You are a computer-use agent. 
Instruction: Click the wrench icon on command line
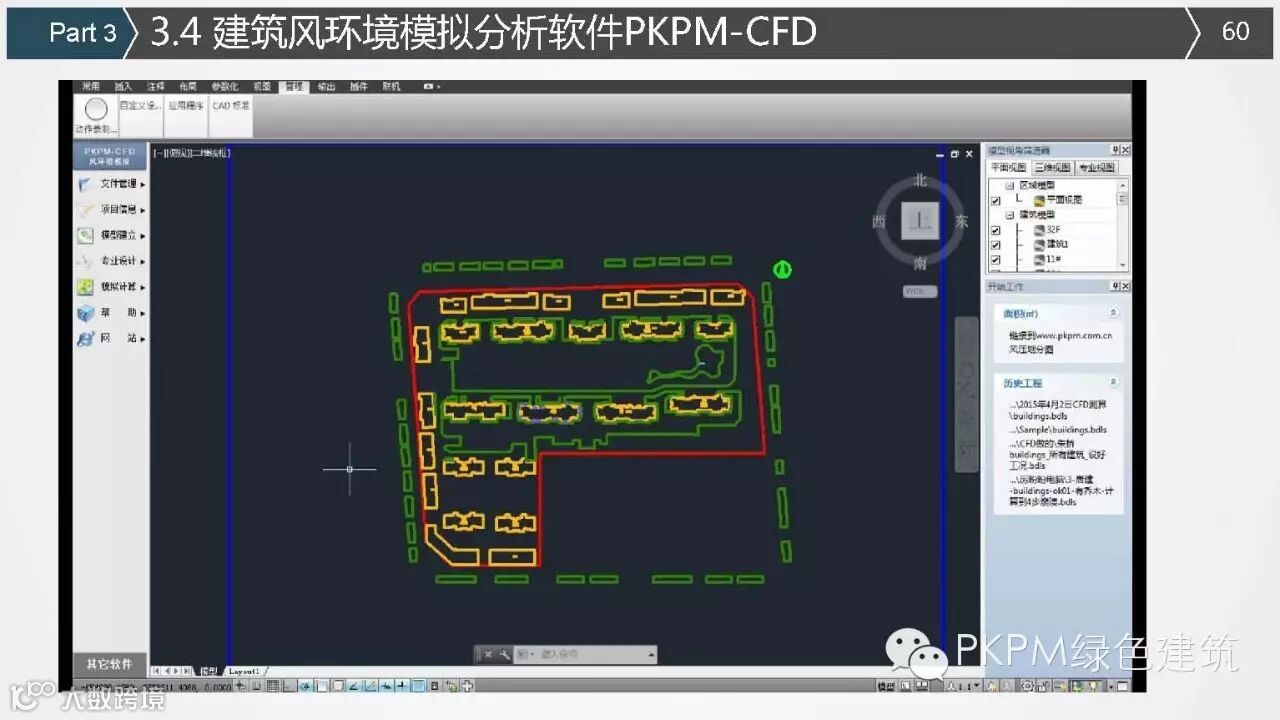[x=505, y=654]
